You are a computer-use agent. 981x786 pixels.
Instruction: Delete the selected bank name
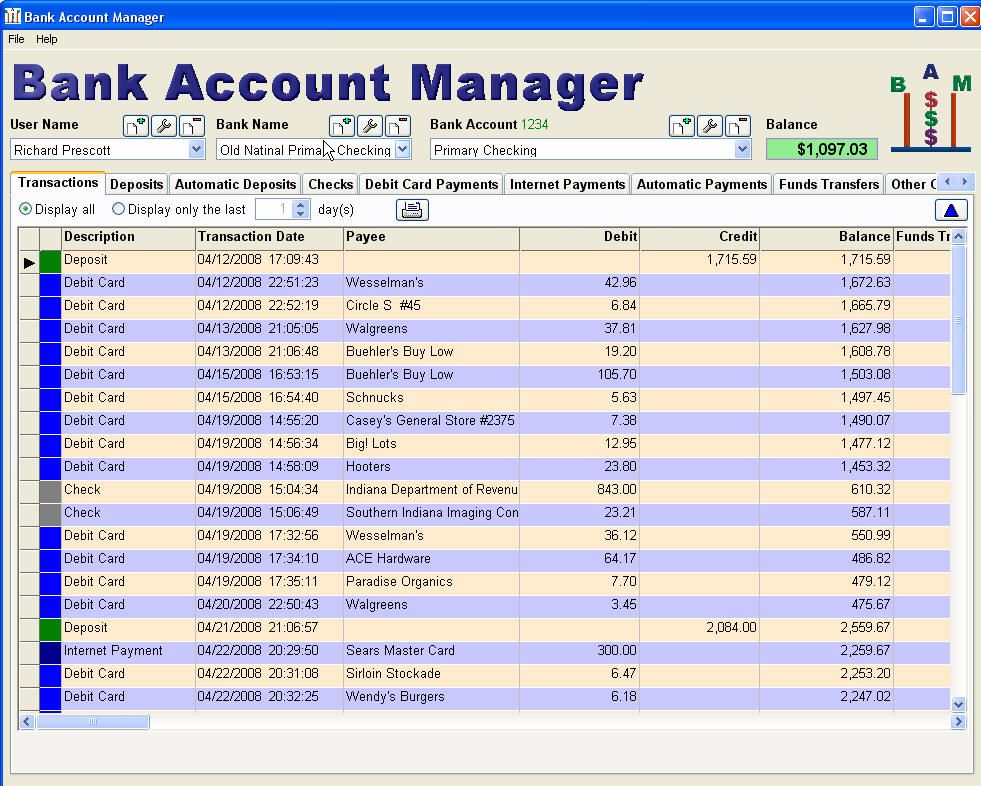tap(398, 126)
